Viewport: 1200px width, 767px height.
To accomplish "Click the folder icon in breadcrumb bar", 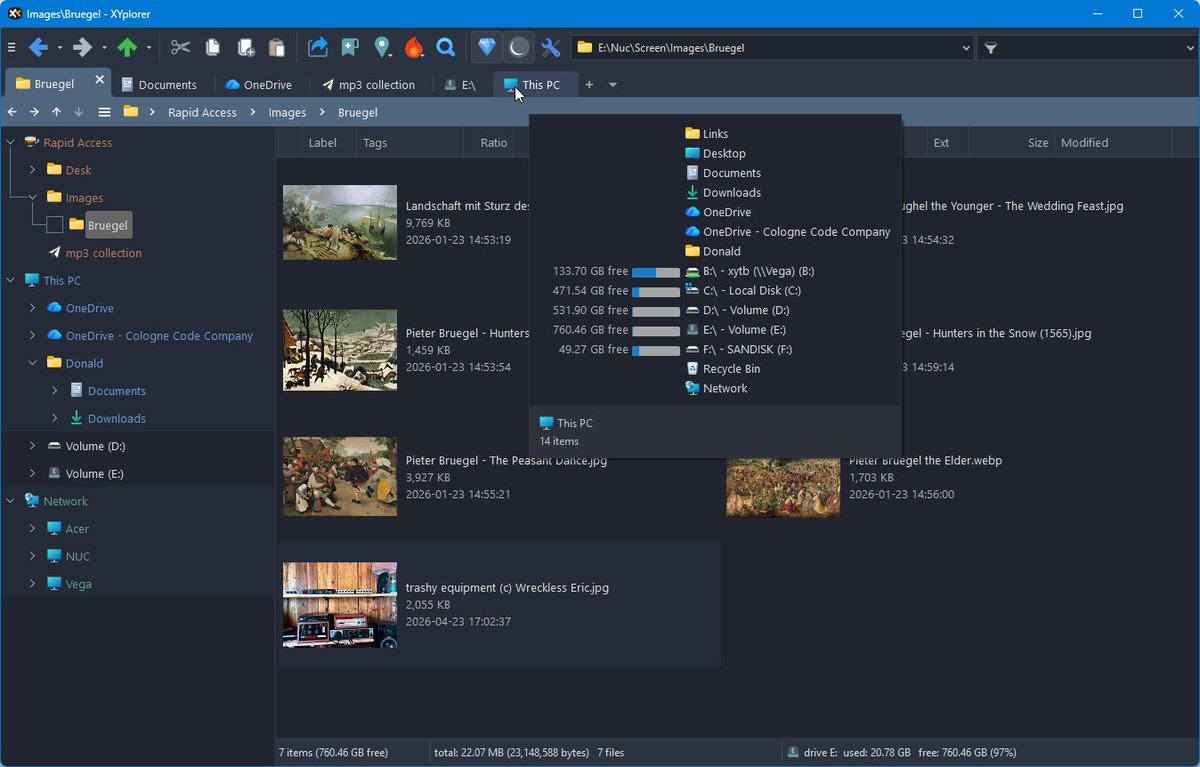I will tap(130, 112).
